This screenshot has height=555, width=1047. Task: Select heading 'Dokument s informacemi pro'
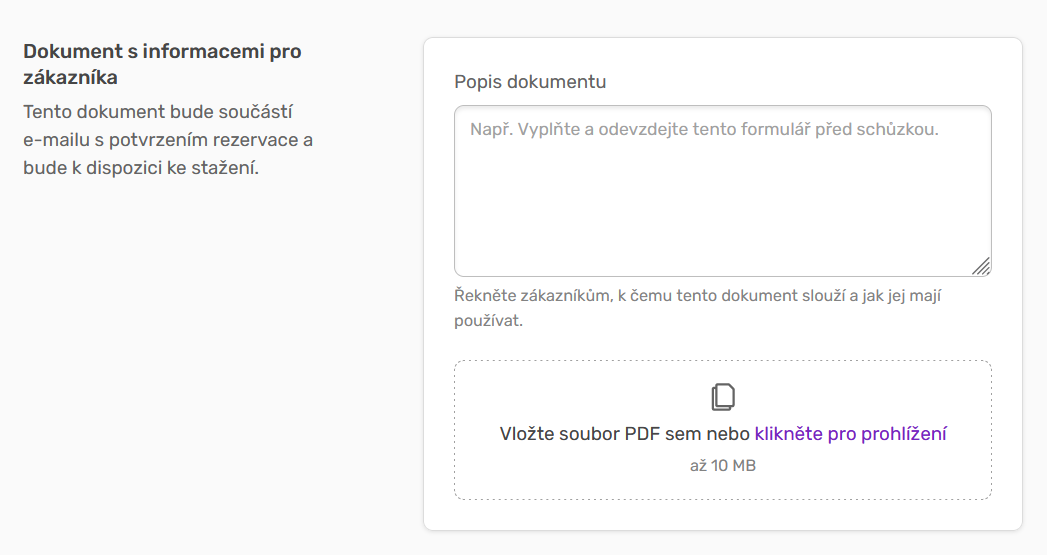(x=162, y=51)
